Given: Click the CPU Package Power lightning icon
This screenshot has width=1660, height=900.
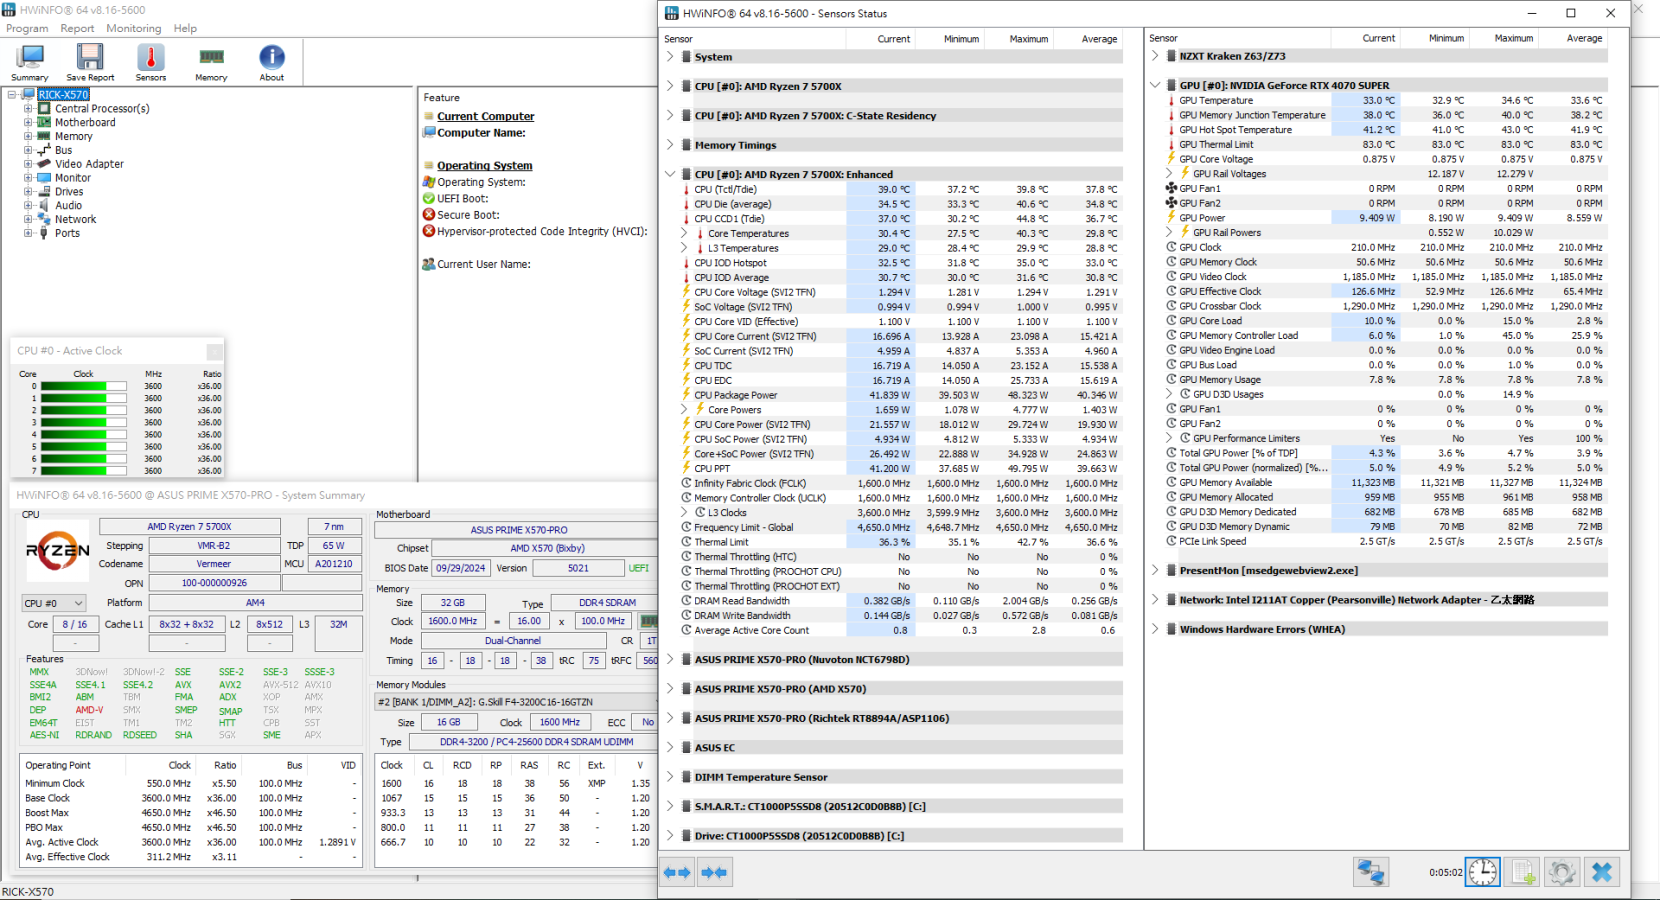Looking at the screenshot, I should [x=686, y=395].
